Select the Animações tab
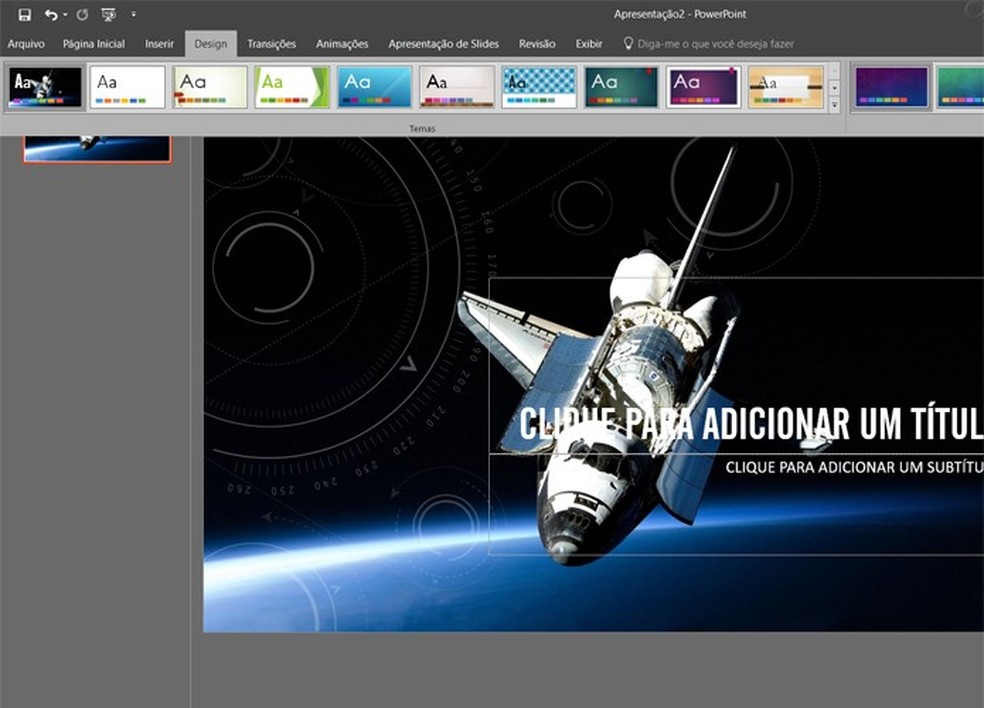Viewport: 984px width, 708px height. tap(342, 44)
